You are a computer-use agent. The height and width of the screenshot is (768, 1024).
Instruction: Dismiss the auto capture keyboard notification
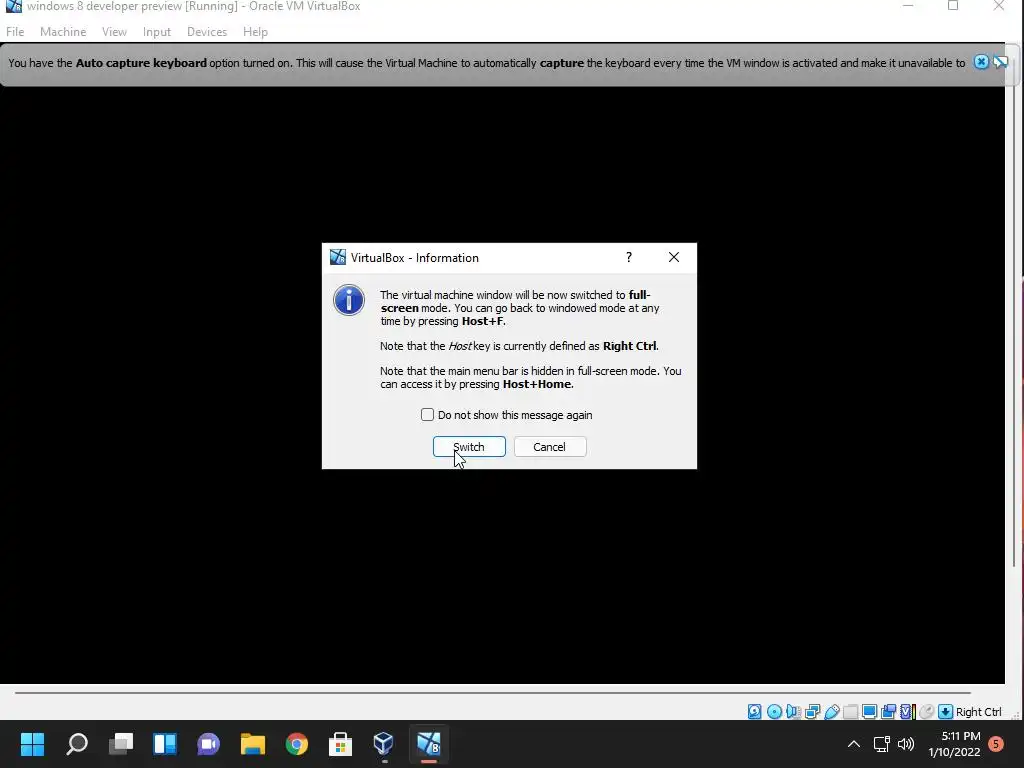(981, 62)
